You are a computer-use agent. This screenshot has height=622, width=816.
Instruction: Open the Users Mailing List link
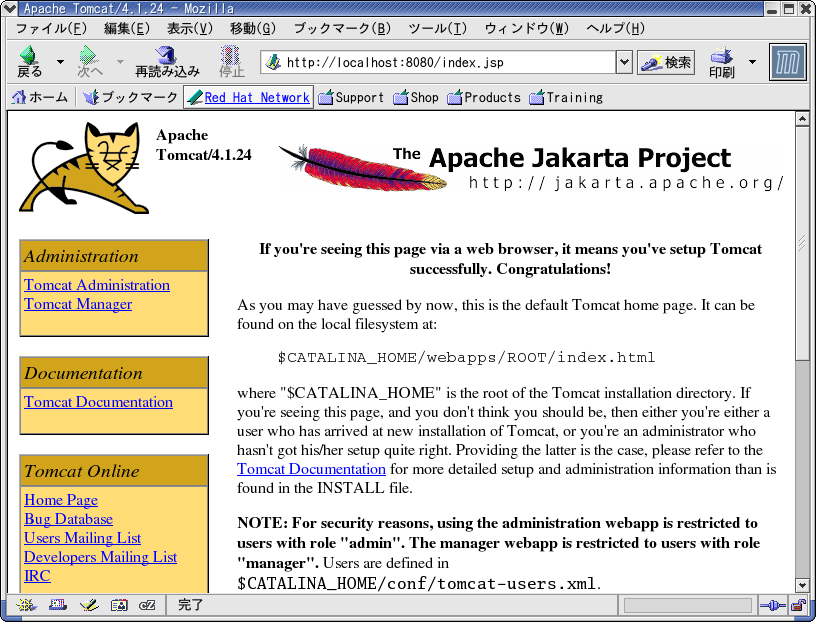click(82, 538)
